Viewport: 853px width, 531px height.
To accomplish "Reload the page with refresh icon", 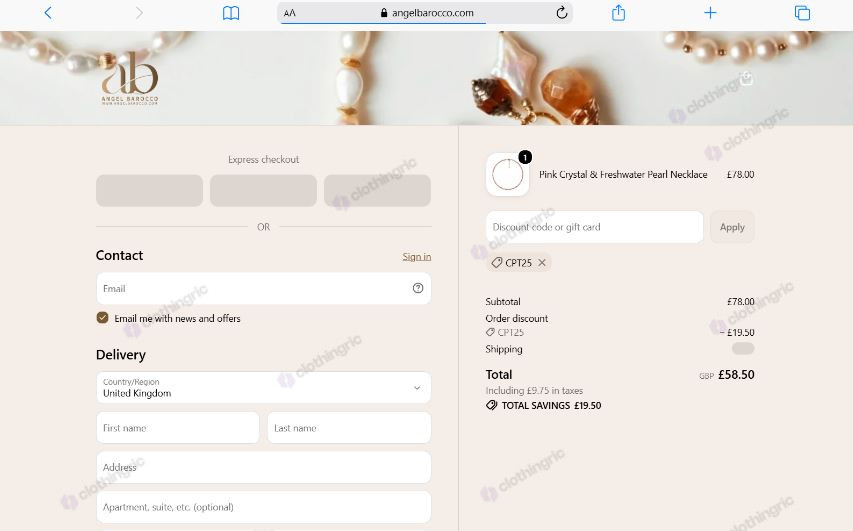I will 562,13.
